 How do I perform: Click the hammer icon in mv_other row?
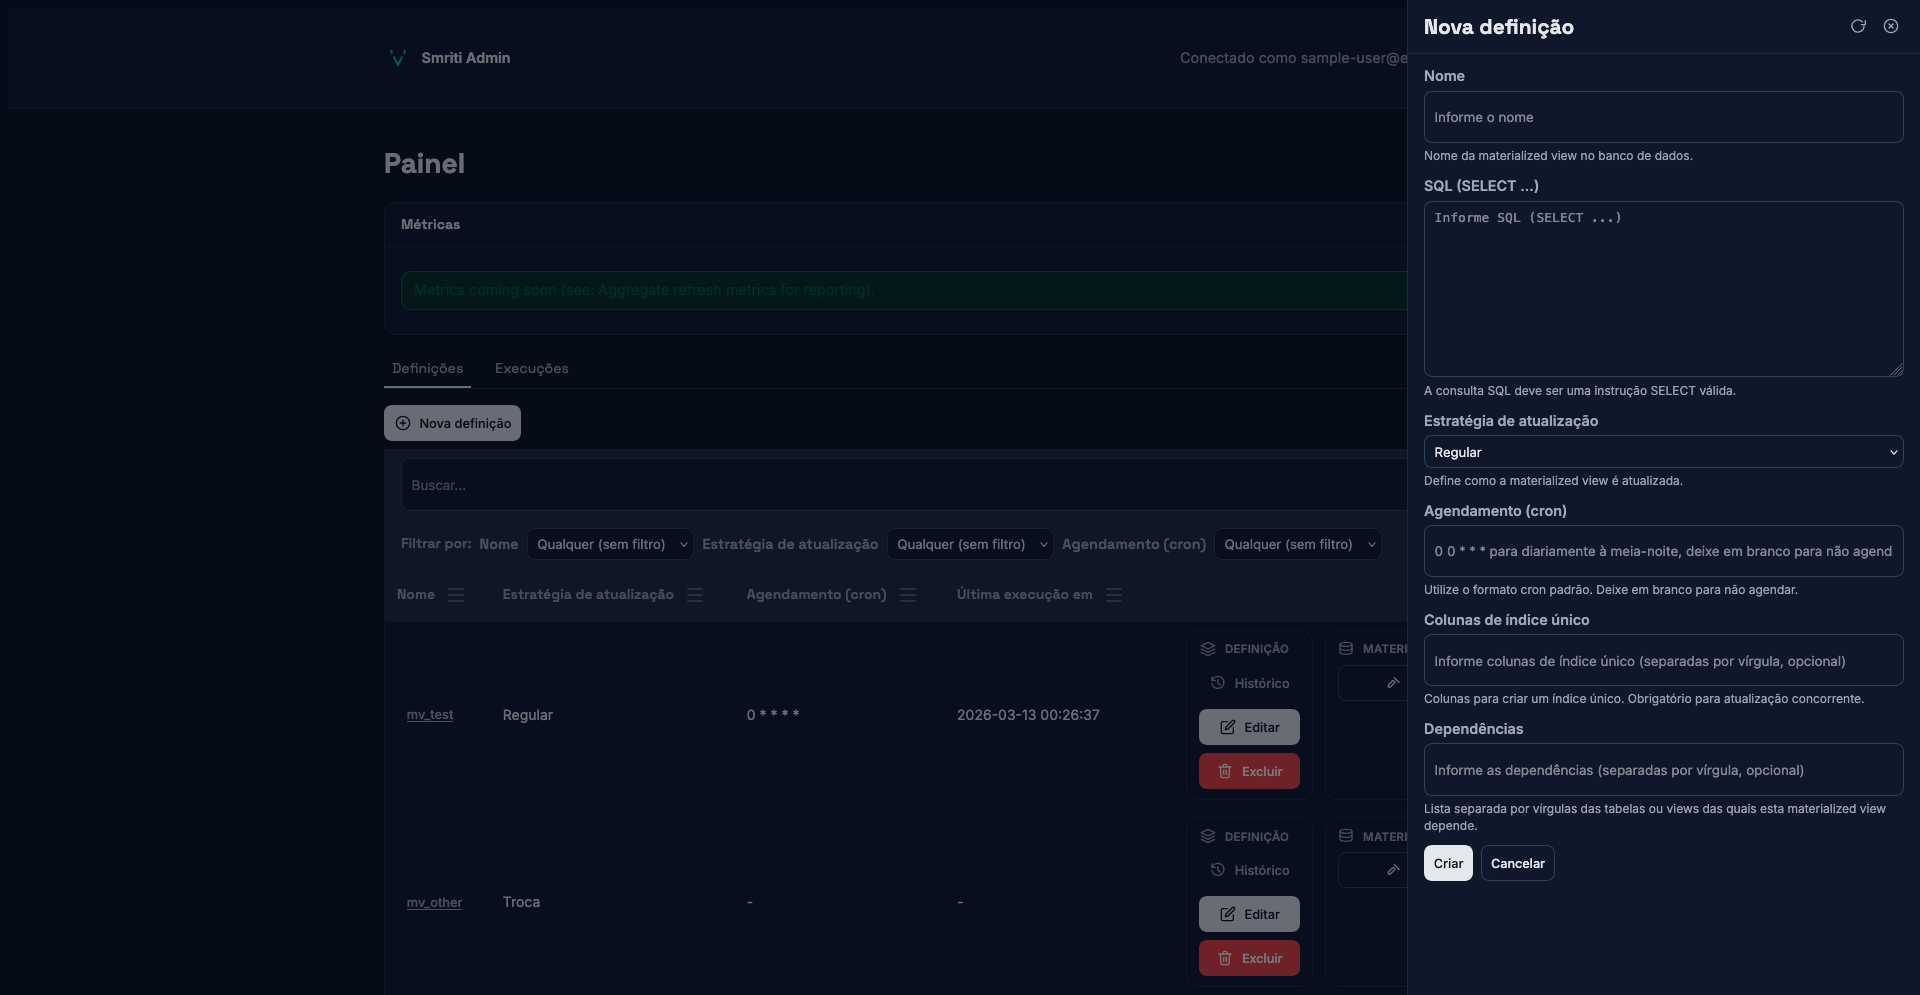click(x=1392, y=870)
